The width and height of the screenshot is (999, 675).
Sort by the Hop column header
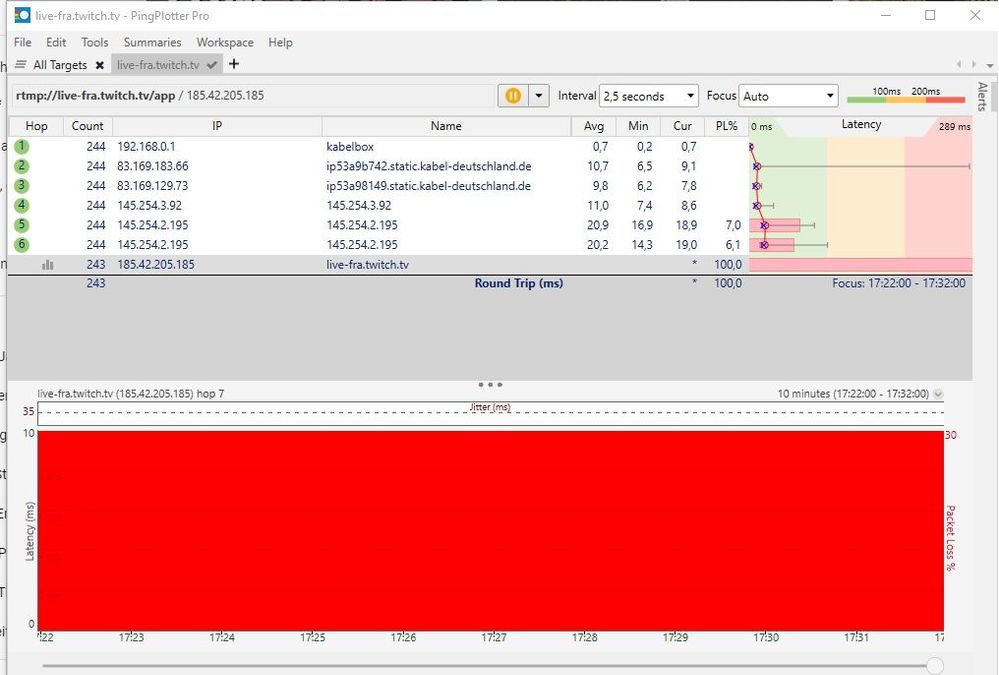coord(36,126)
